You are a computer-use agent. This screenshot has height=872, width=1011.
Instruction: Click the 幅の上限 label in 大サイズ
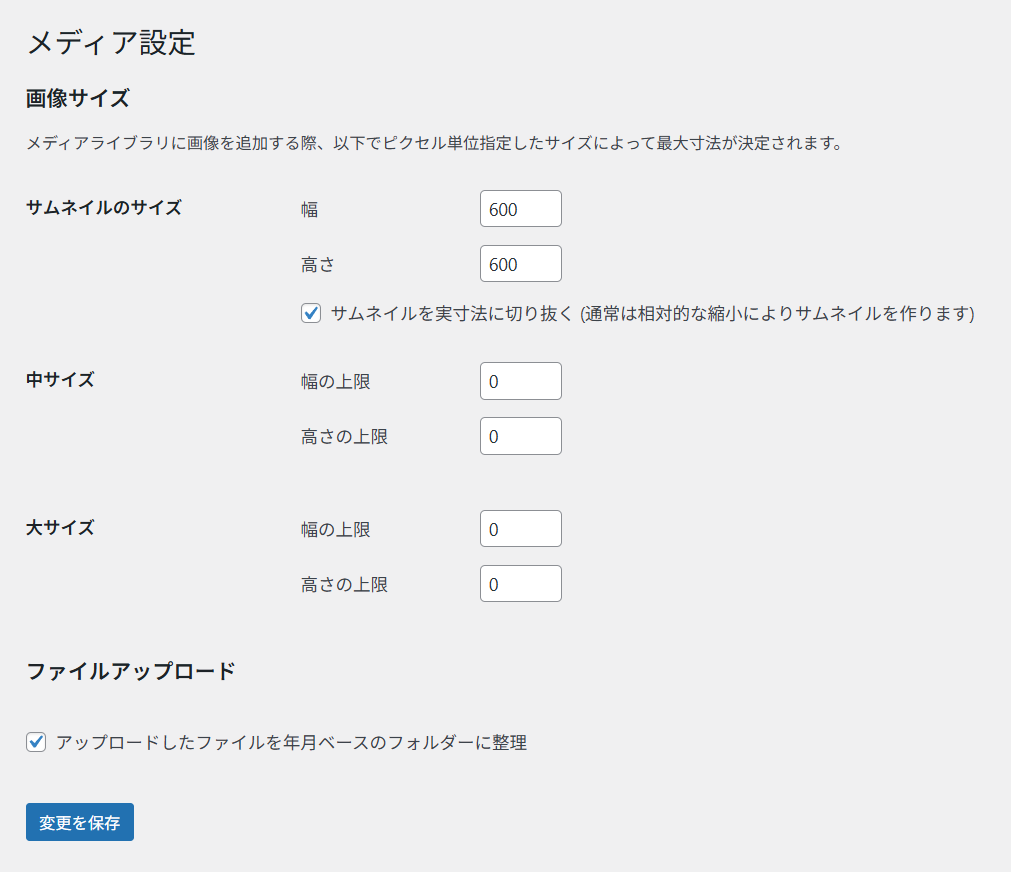pos(335,529)
